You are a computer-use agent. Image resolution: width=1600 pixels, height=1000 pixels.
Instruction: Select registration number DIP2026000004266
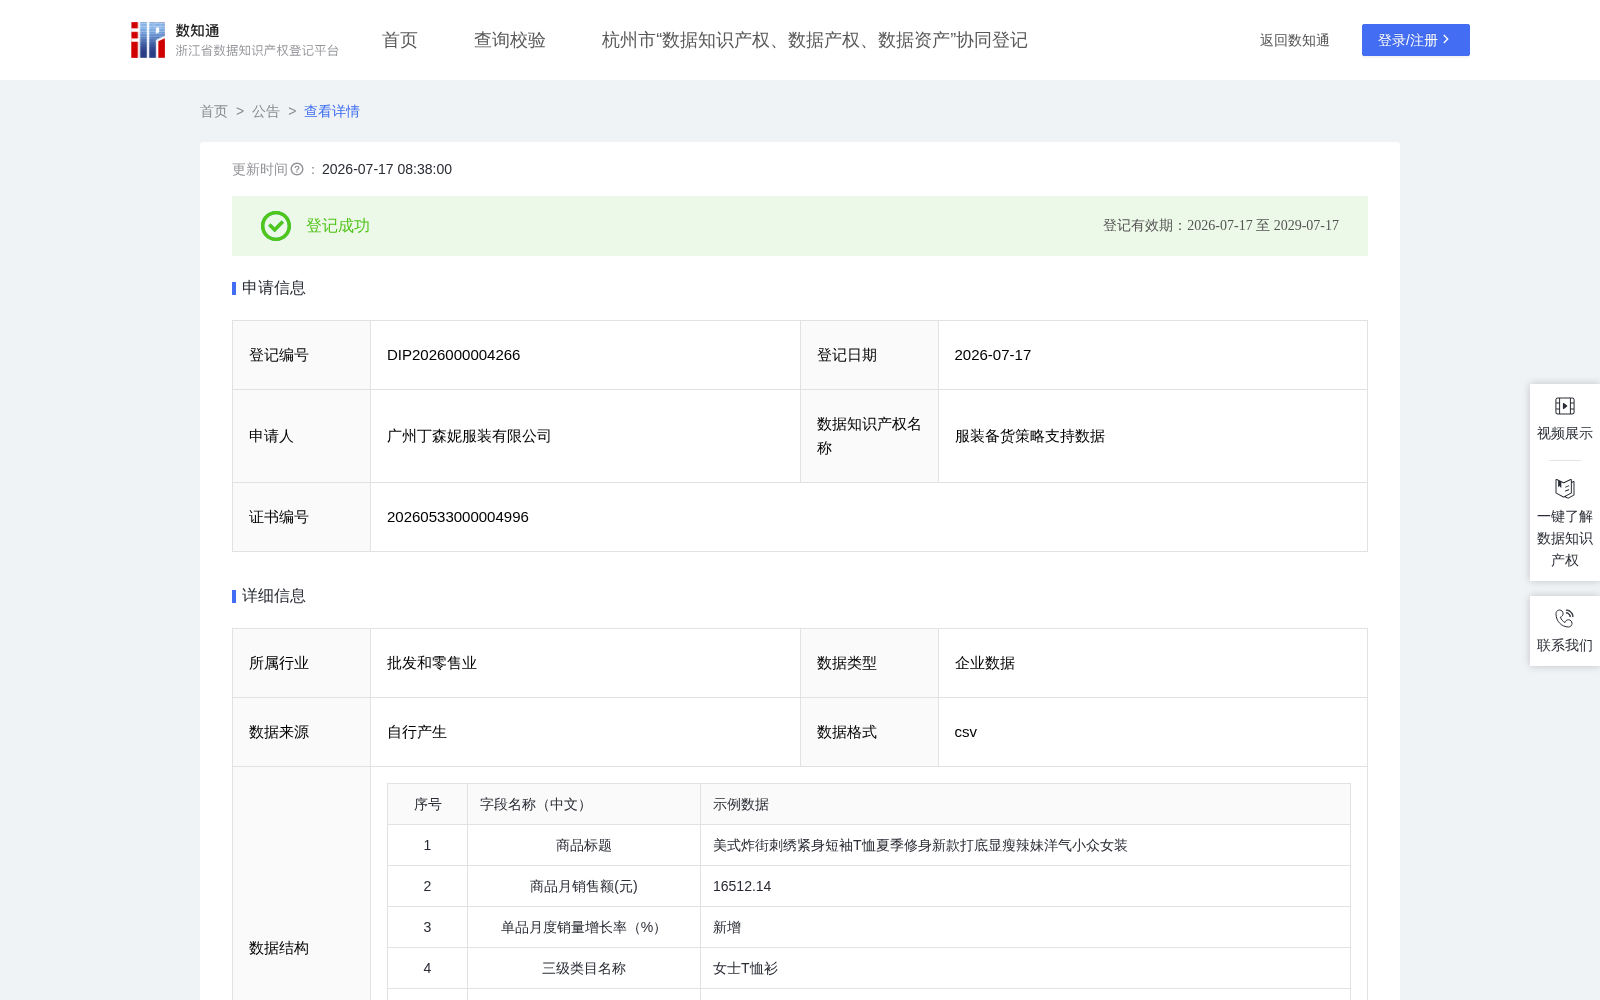[x=453, y=355]
